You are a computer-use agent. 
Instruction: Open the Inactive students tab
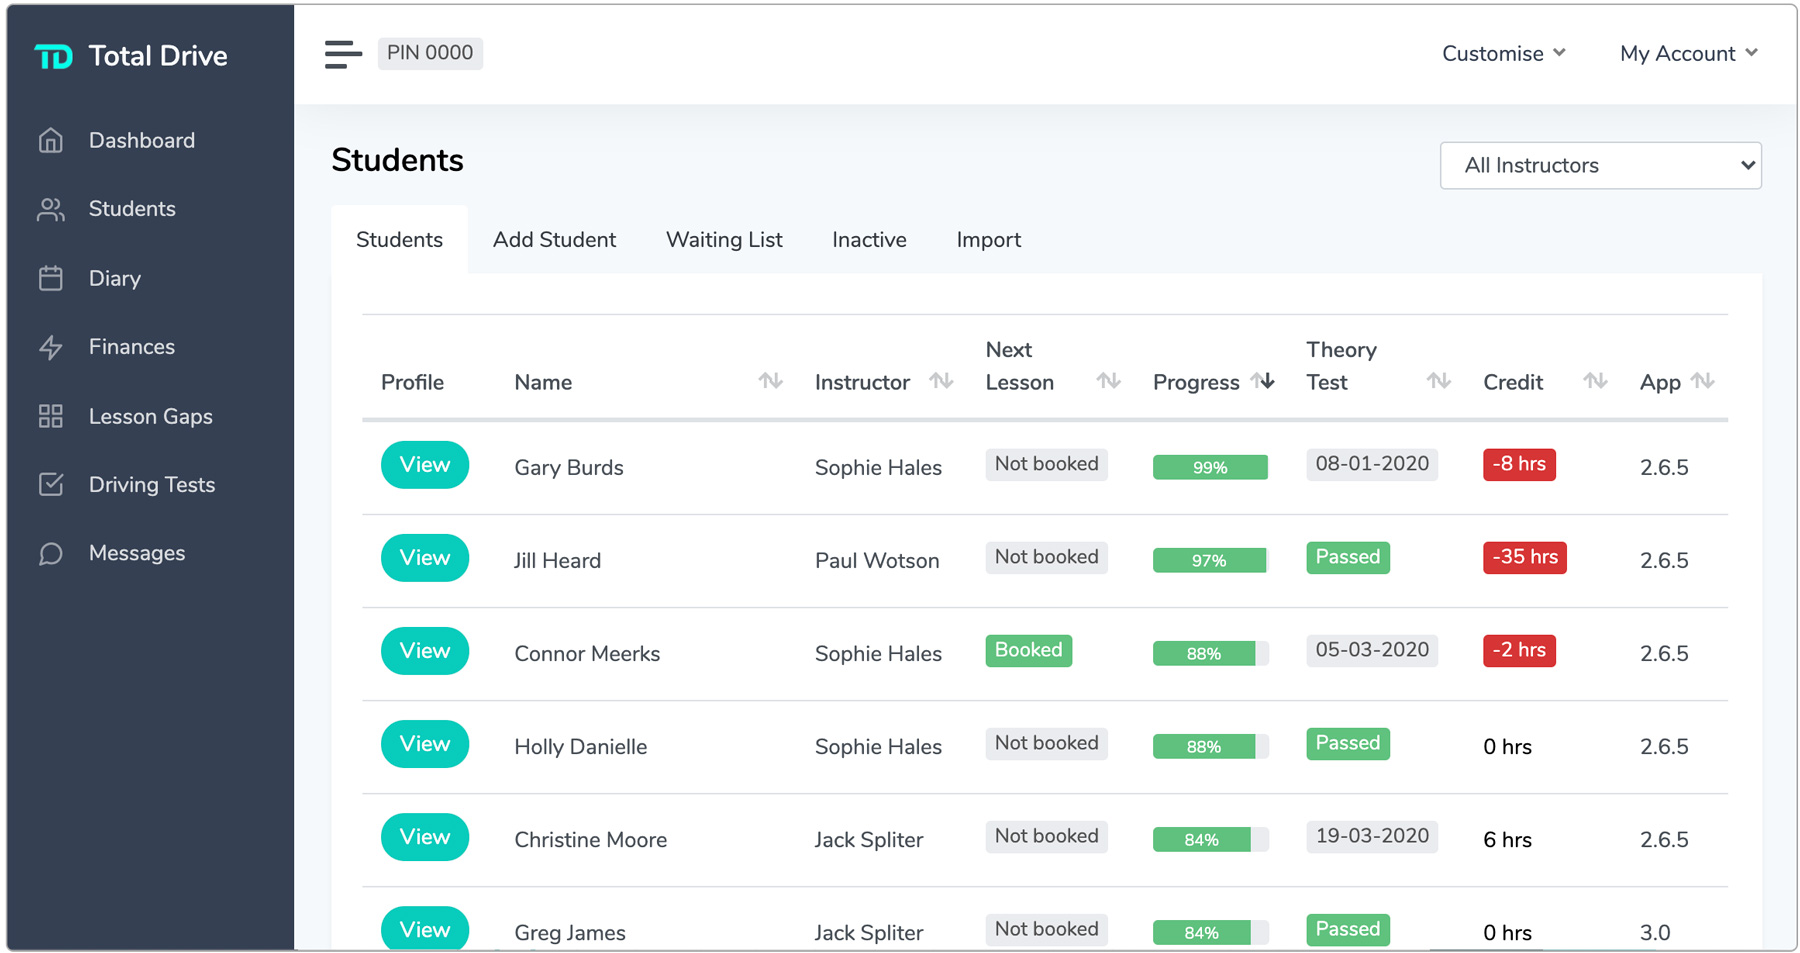click(x=868, y=239)
